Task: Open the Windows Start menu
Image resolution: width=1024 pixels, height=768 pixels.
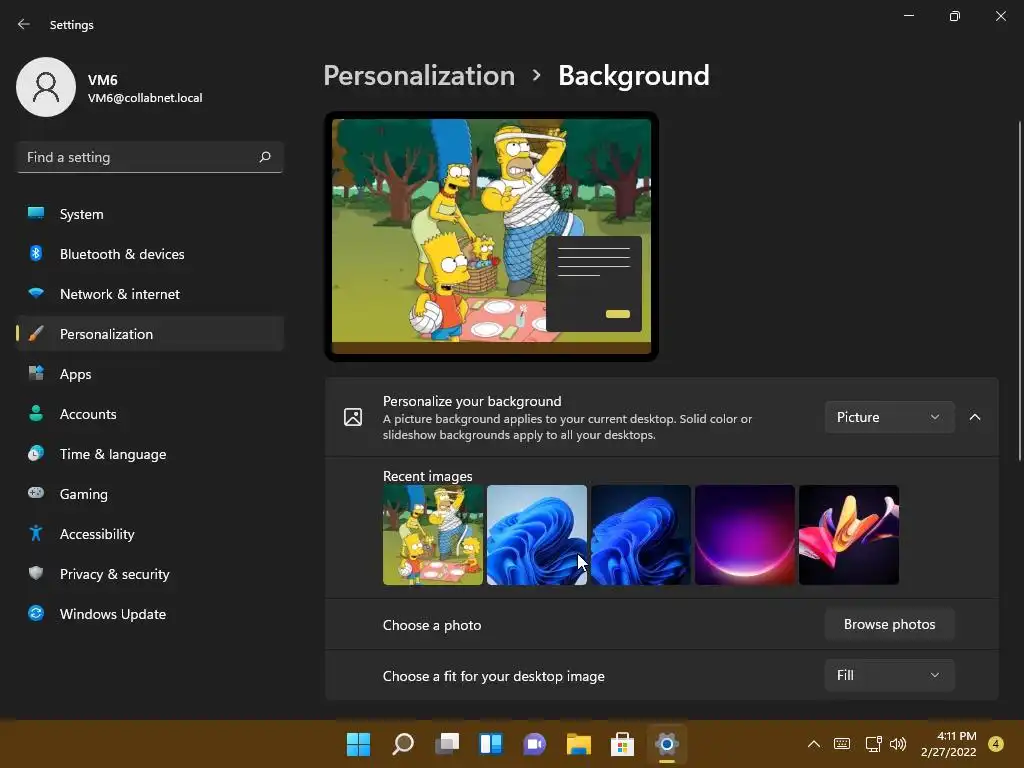Action: (358, 744)
